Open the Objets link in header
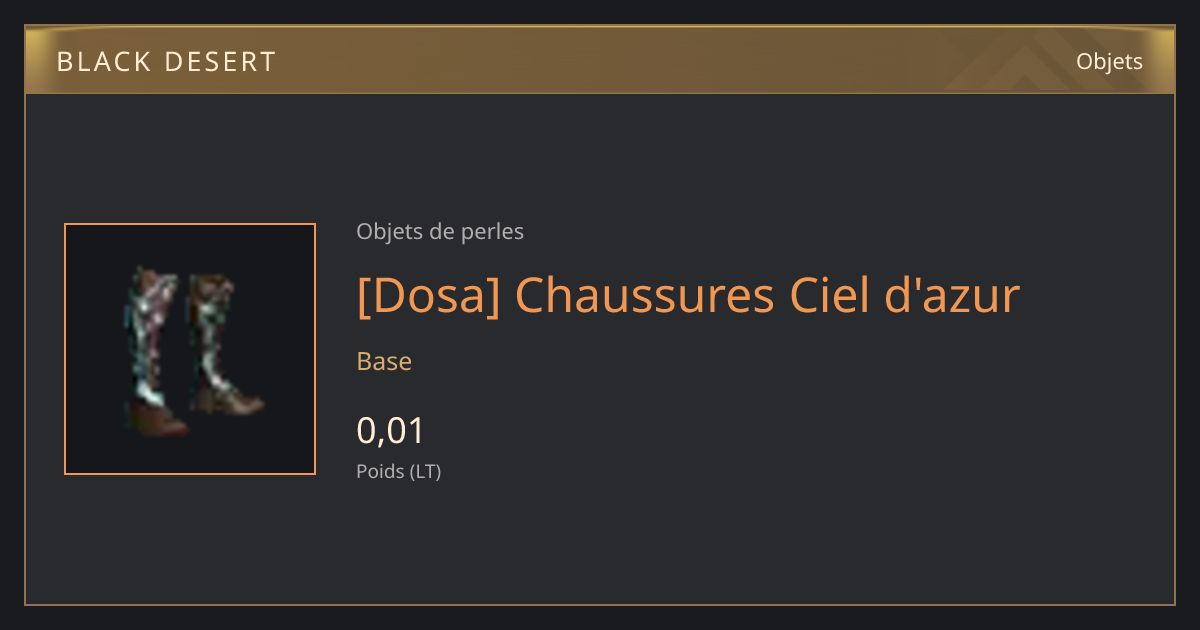 [1109, 61]
